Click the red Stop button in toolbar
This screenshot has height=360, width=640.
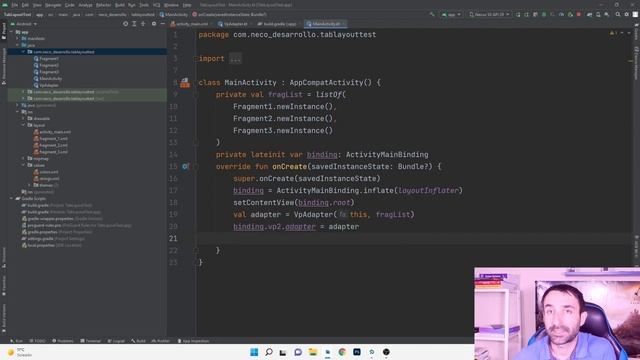(x=578, y=14)
